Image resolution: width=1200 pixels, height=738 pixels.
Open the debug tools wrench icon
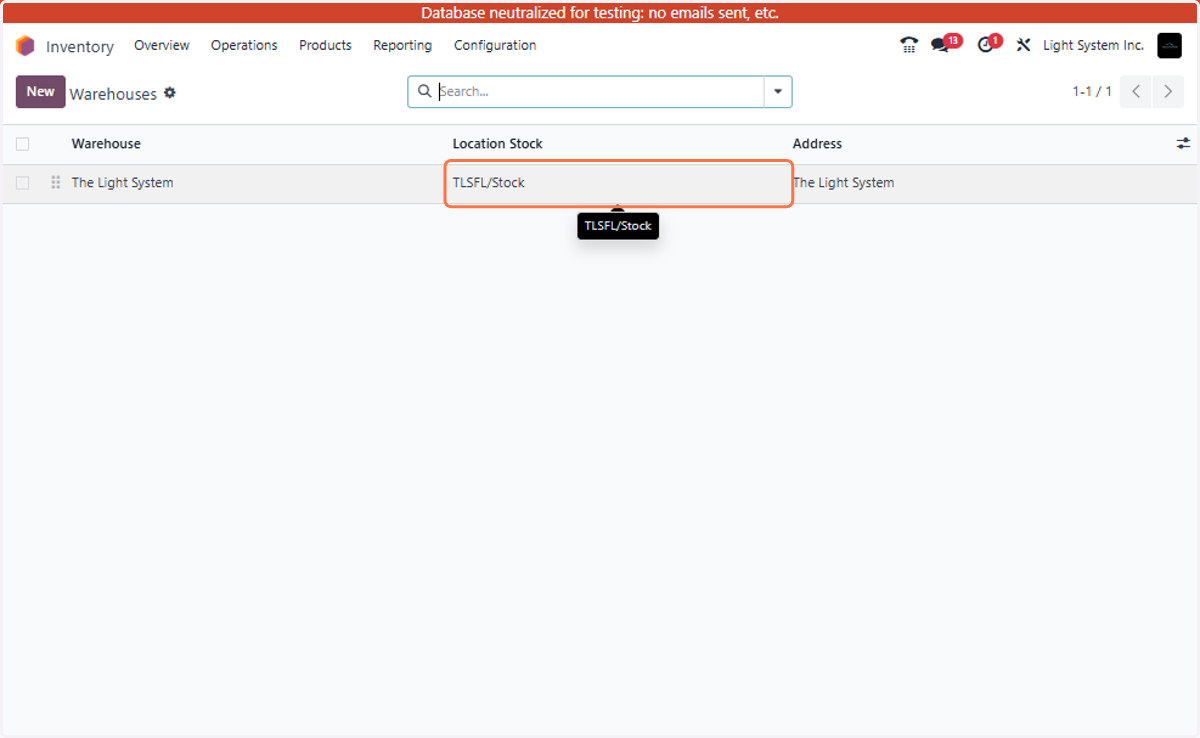pyautogui.click(x=1023, y=45)
